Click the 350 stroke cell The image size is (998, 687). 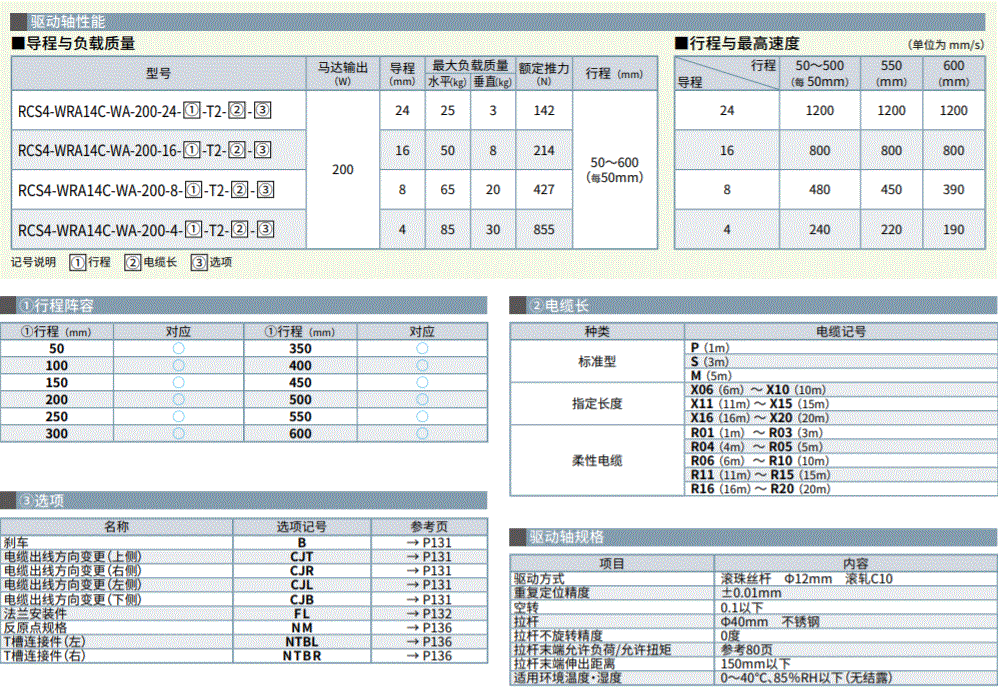pyautogui.click(x=300, y=349)
